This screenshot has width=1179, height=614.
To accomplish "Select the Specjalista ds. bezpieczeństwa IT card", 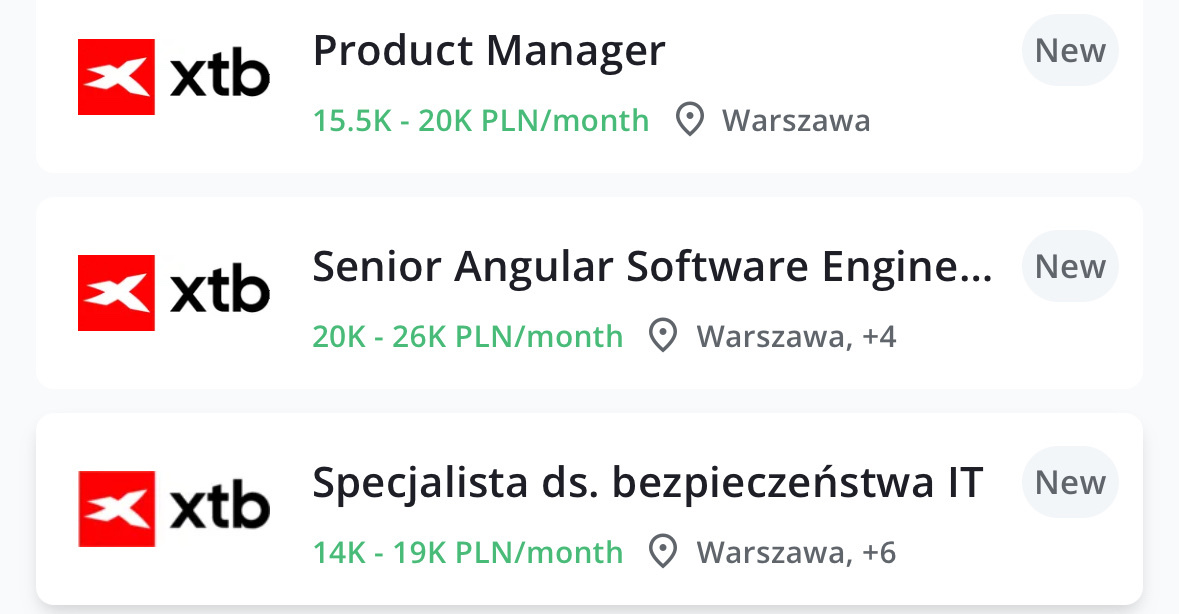I will [x=589, y=588].
